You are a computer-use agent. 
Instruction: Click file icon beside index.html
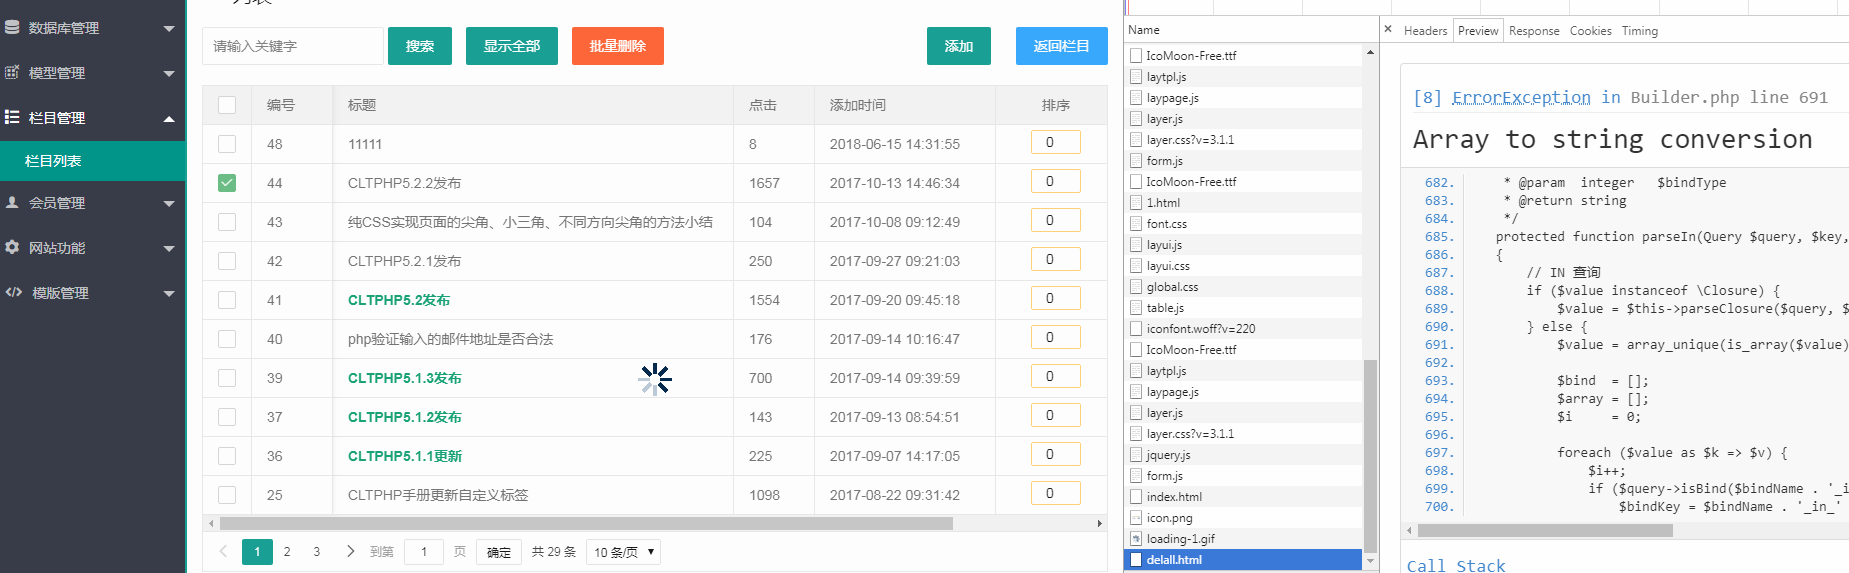pyautogui.click(x=1136, y=497)
